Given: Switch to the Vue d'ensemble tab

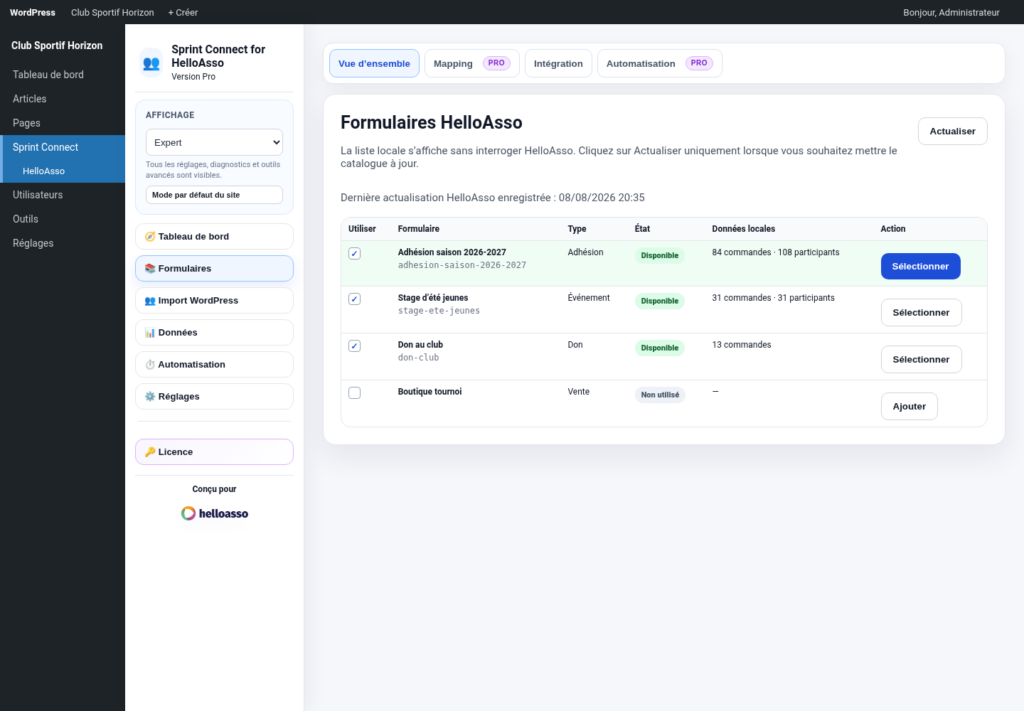Looking at the screenshot, I should point(374,63).
